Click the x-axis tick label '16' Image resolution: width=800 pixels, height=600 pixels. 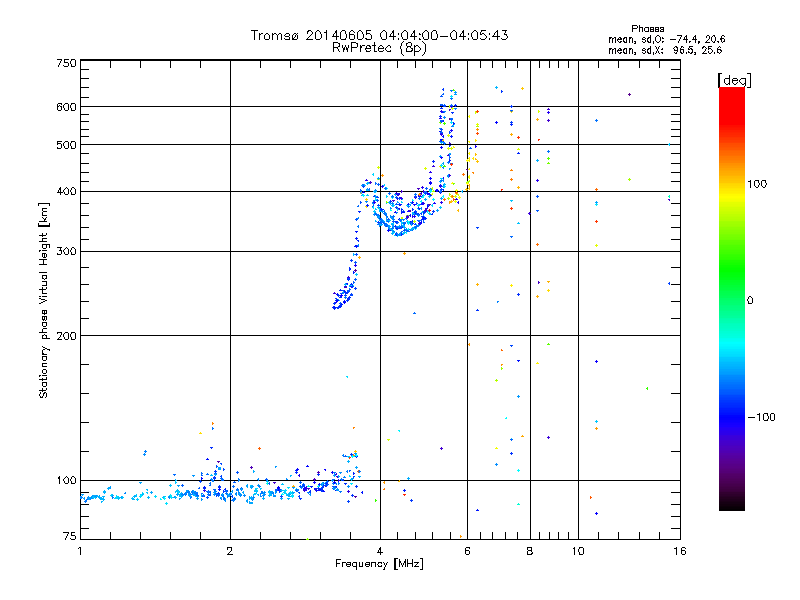(680, 551)
